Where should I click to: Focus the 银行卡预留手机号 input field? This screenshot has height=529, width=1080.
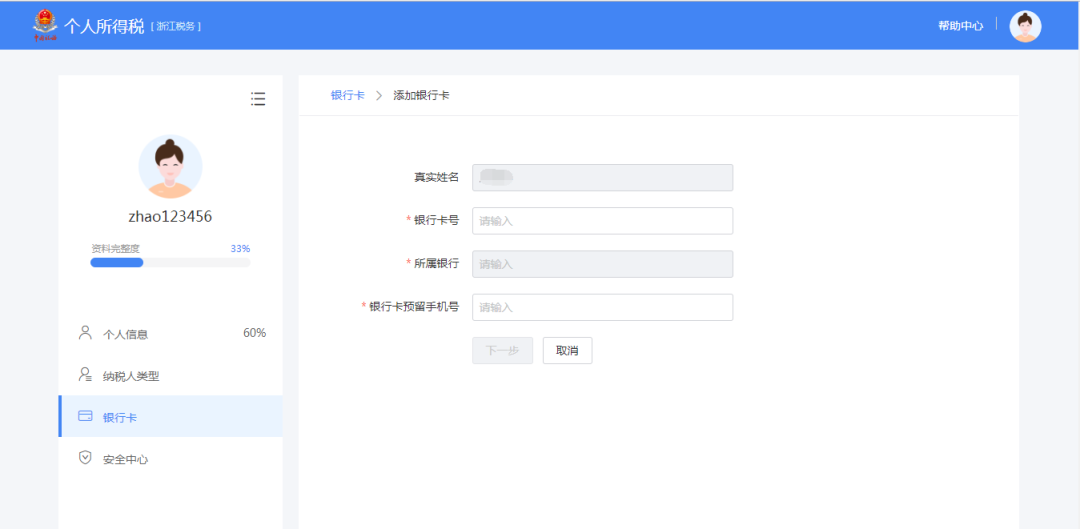point(602,307)
